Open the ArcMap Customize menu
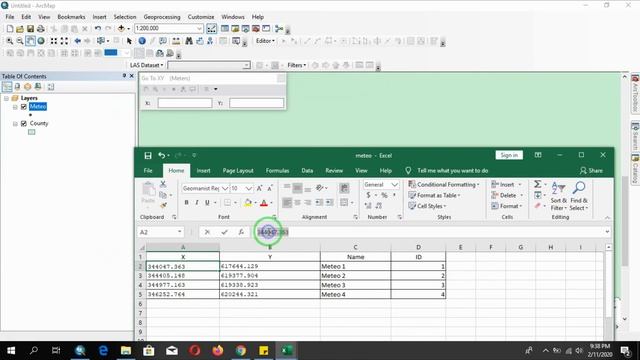This screenshot has height=360, width=640. coord(201,17)
